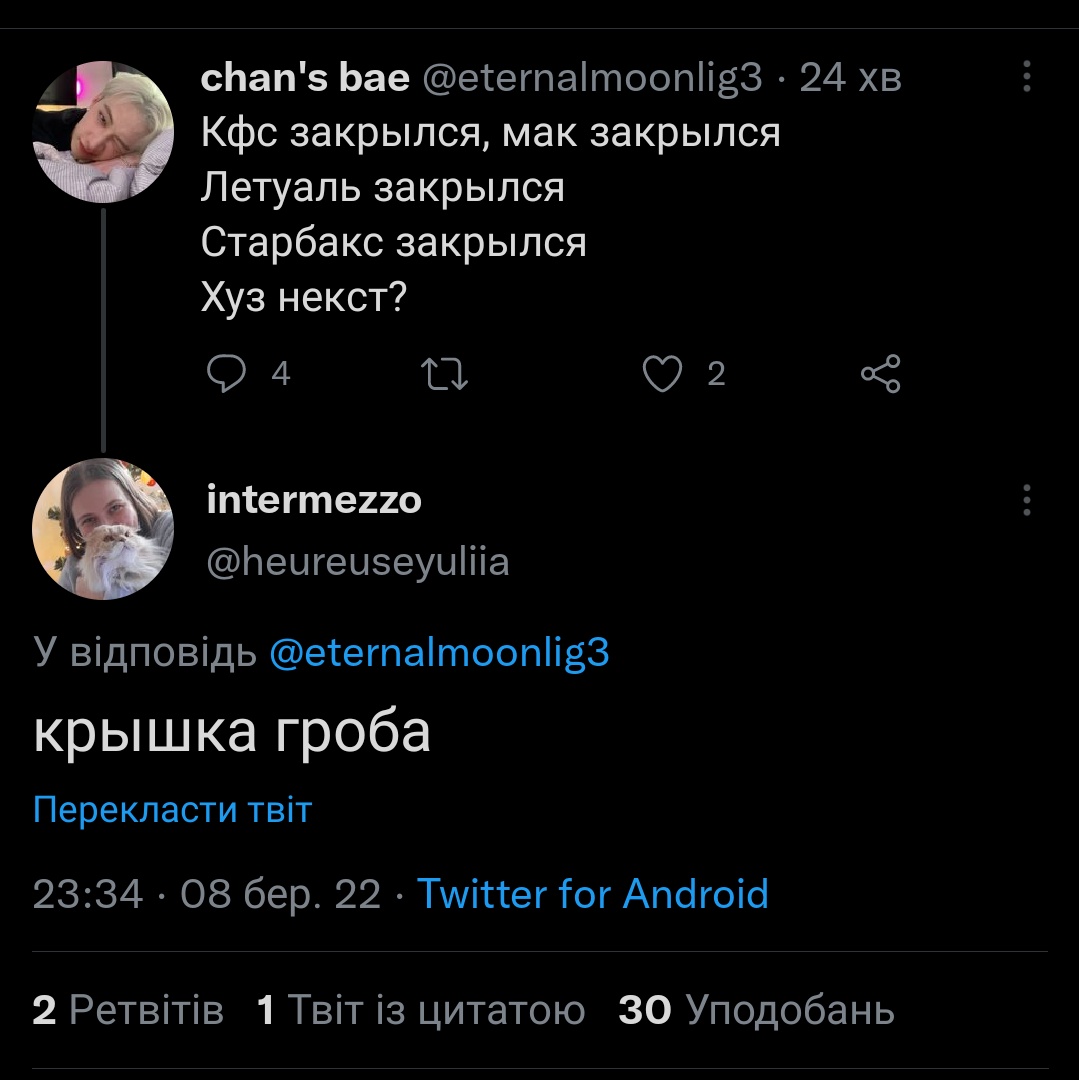Open three-dot menu on chan's bae tweet

[1027, 78]
